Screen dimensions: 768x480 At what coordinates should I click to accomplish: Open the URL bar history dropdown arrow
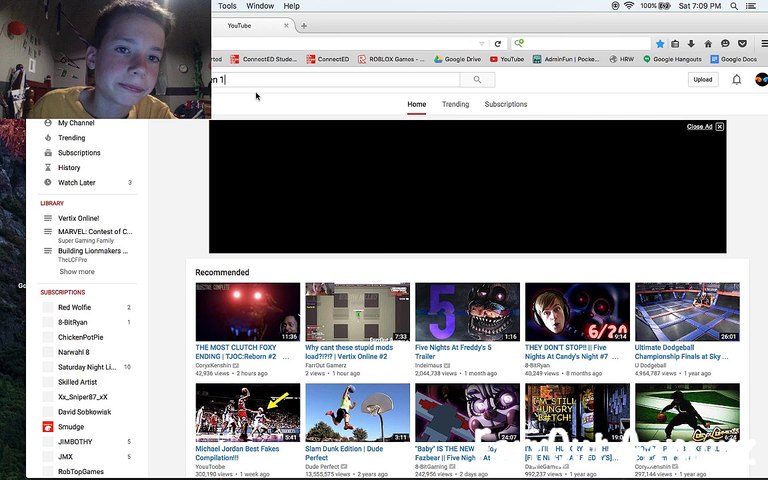481,44
